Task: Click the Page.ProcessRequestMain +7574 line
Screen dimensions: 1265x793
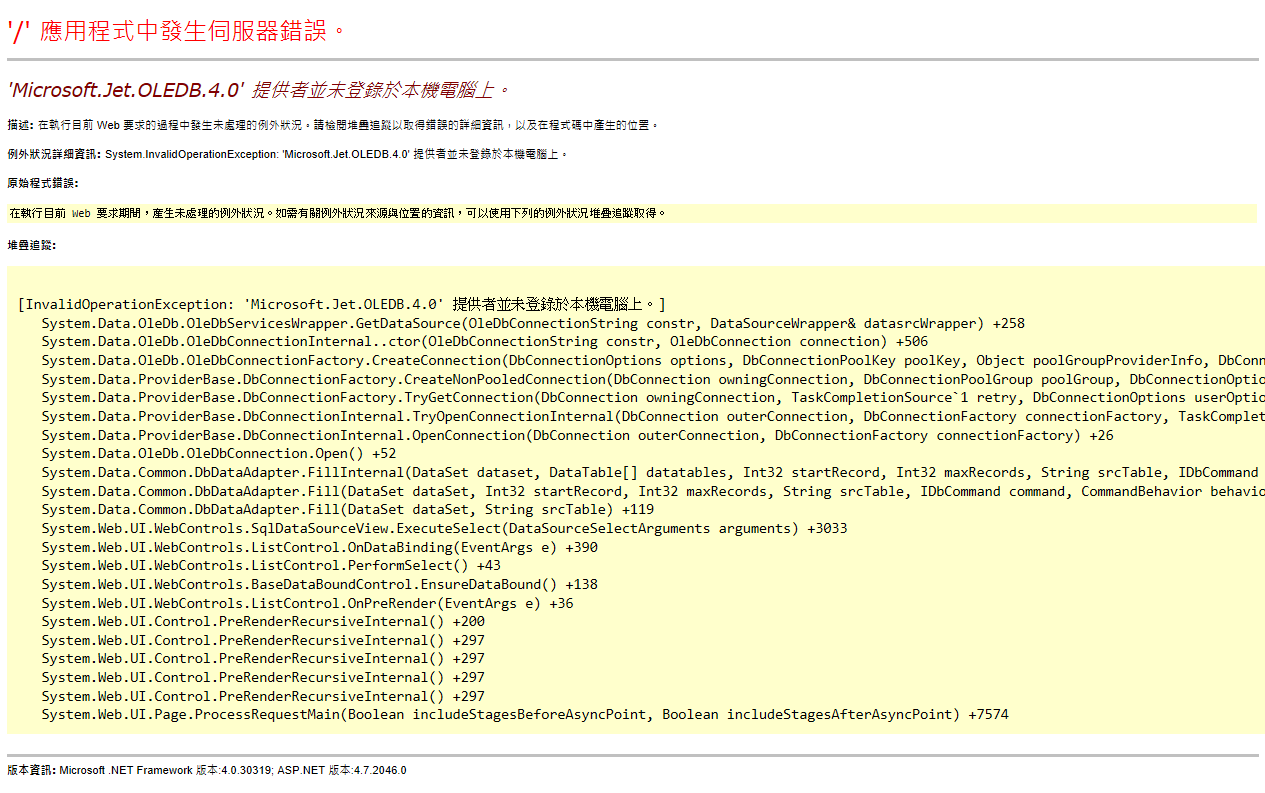Action: 525,714
